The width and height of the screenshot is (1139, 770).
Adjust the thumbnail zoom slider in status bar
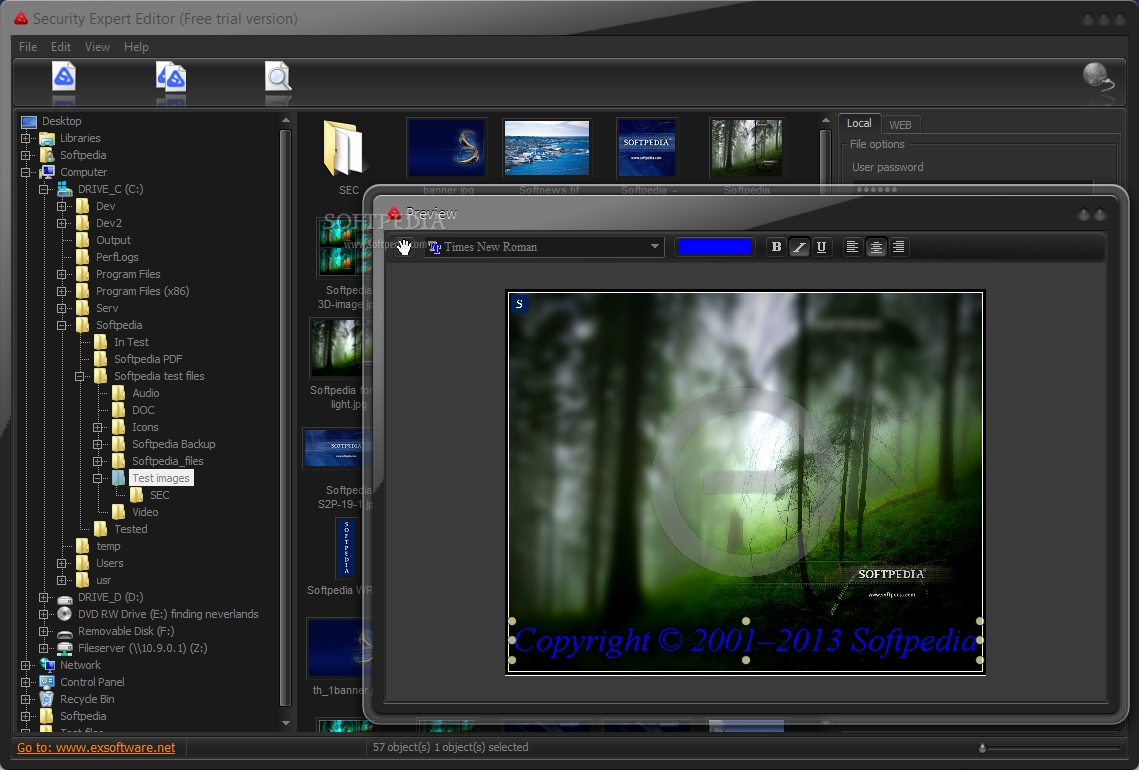(982, 747)
